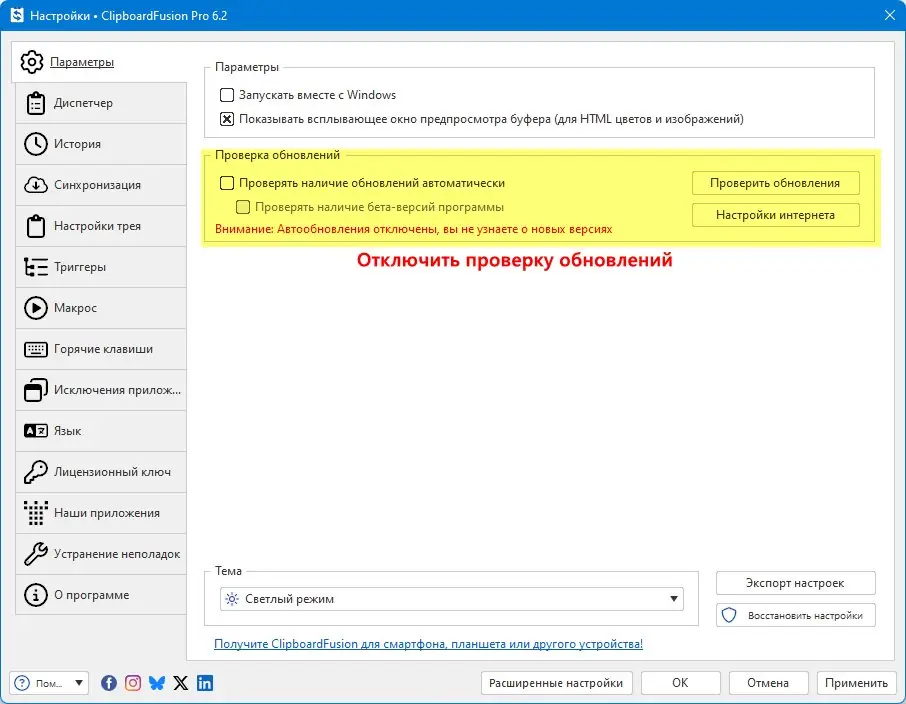This screenshot has width=906, height=704.
Task: Toggle Проверять наличие бета-версий программы checkbox
Action: (243, 207)
